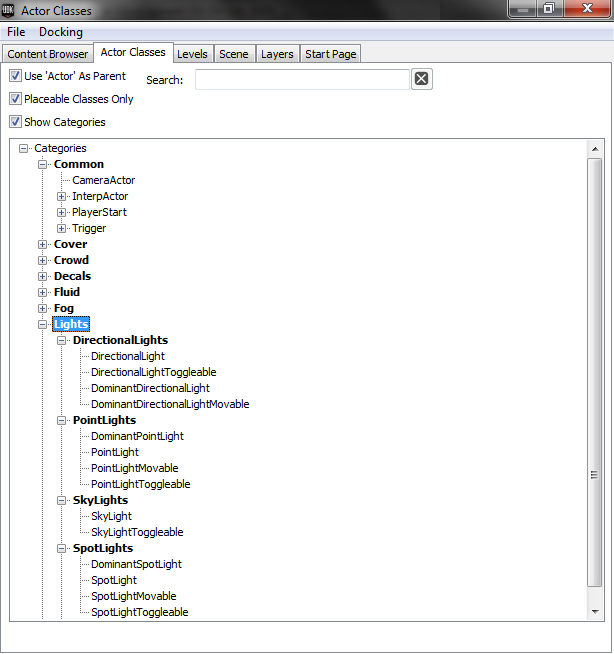Expand the Fog category node
This screenshot has width=614, height=654.
point(43,309)
